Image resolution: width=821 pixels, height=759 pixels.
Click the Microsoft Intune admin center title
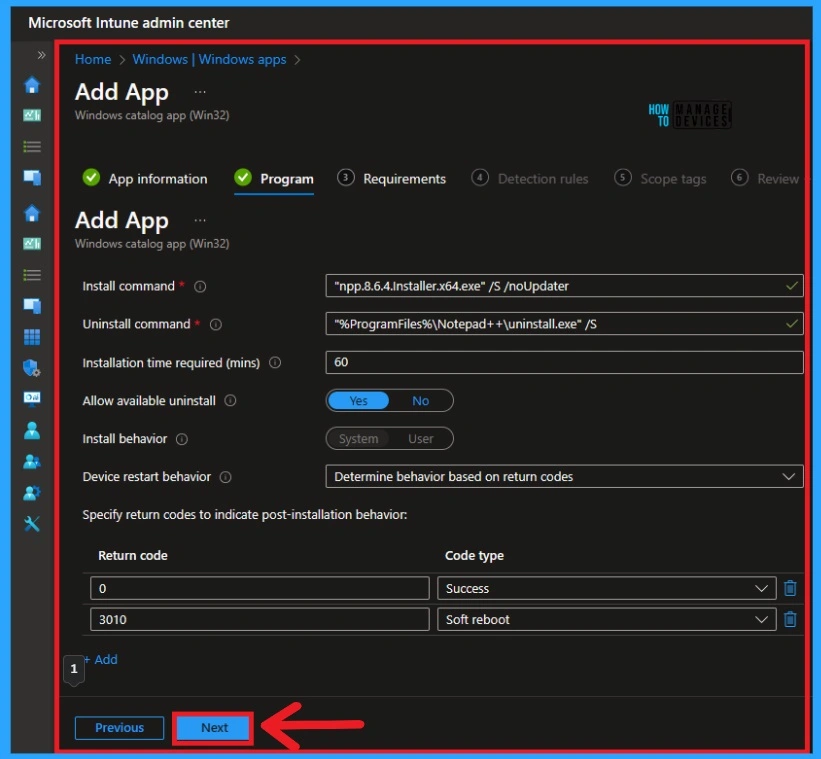129,23
